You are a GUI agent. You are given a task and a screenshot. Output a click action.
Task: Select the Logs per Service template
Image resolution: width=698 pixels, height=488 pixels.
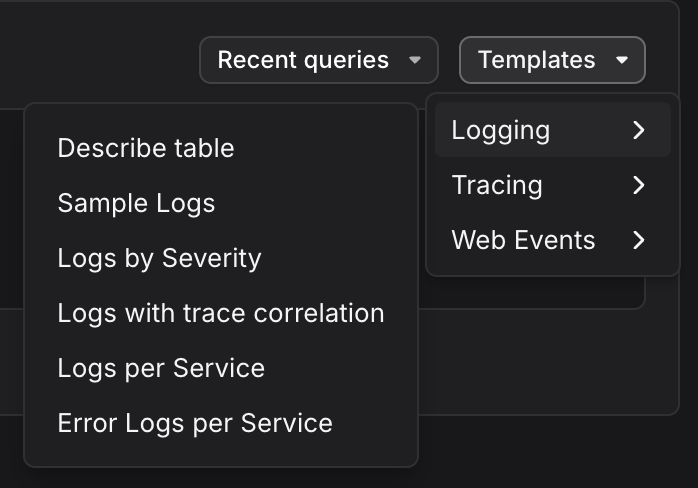161,368
